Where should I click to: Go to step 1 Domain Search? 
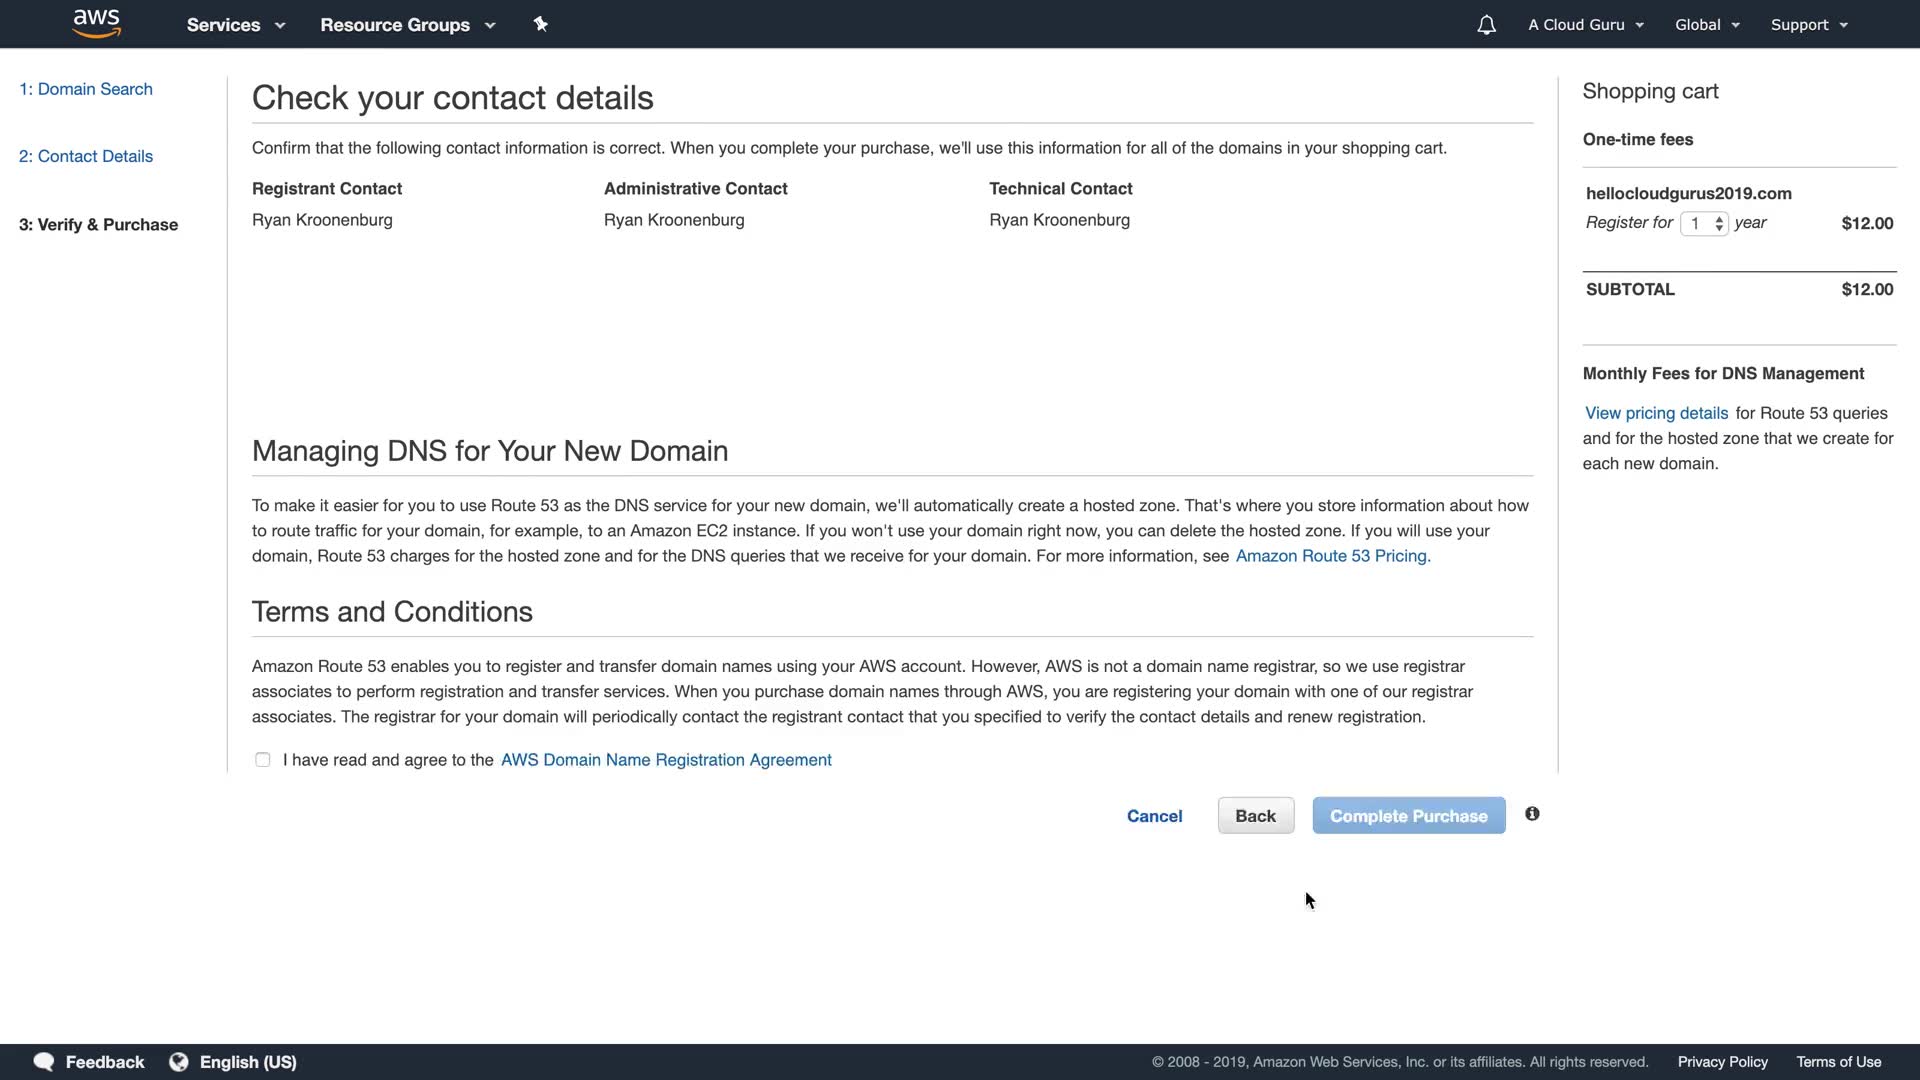(86, 89)
